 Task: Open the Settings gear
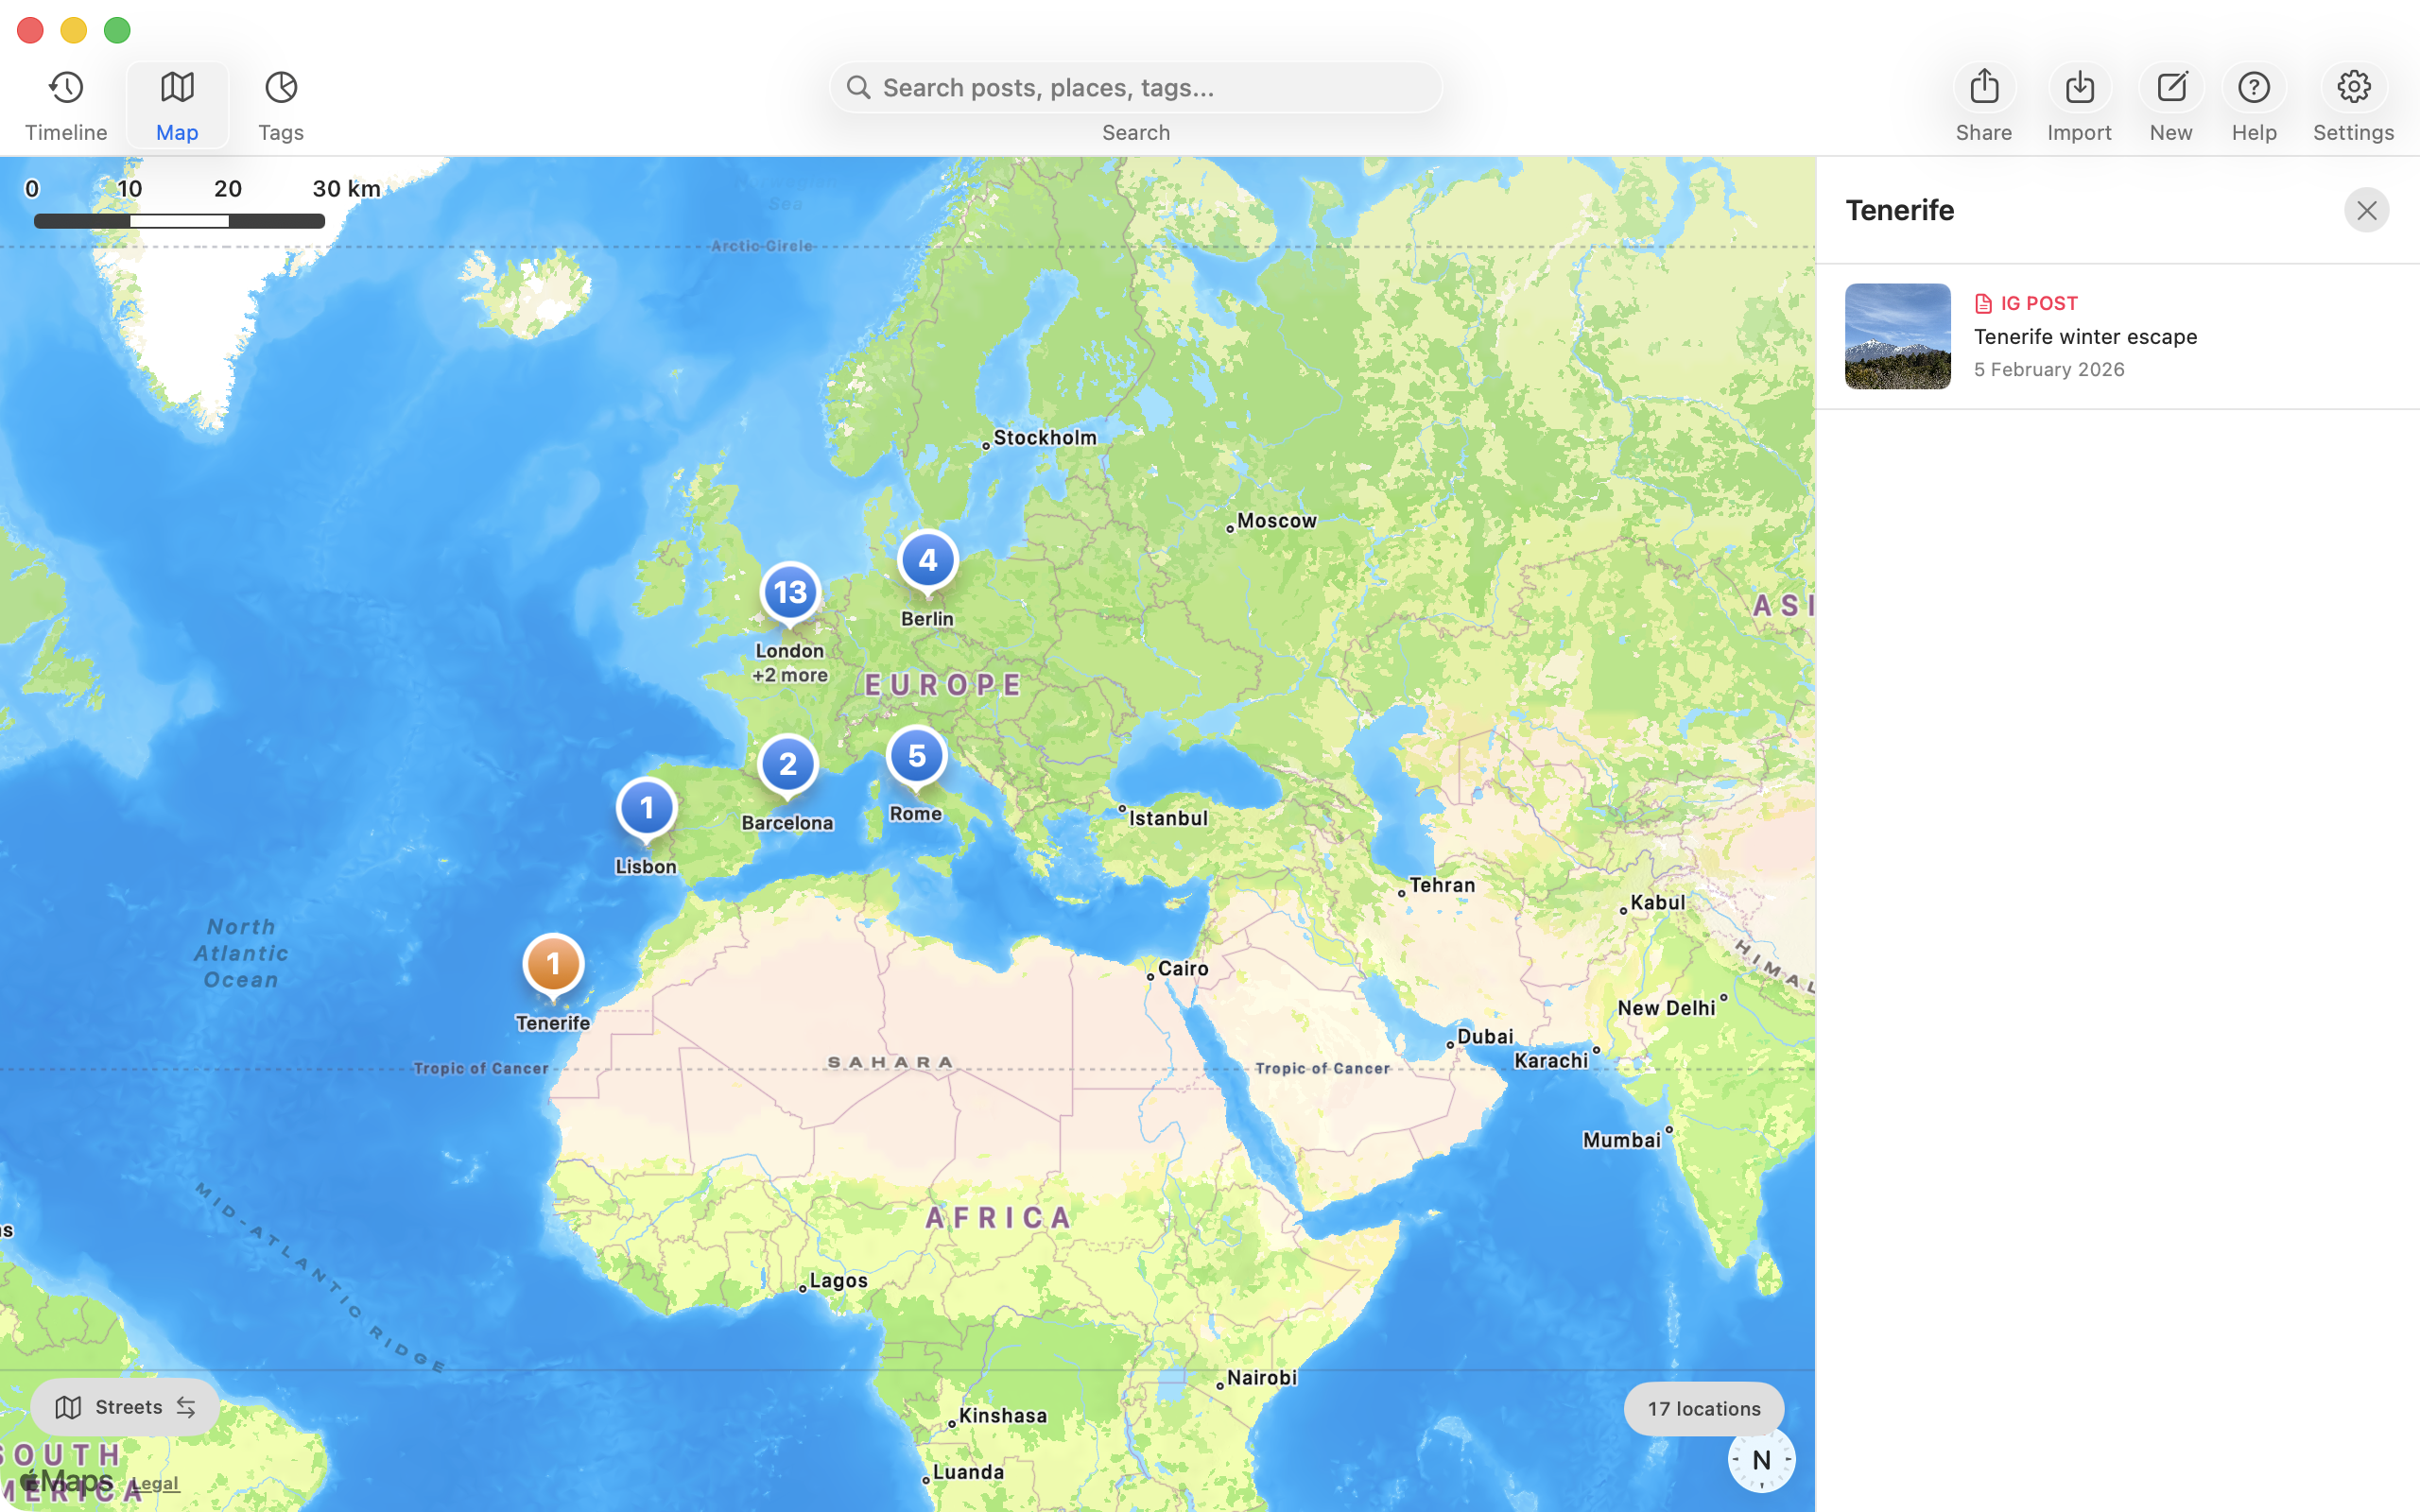click(x=2353, y=88)
